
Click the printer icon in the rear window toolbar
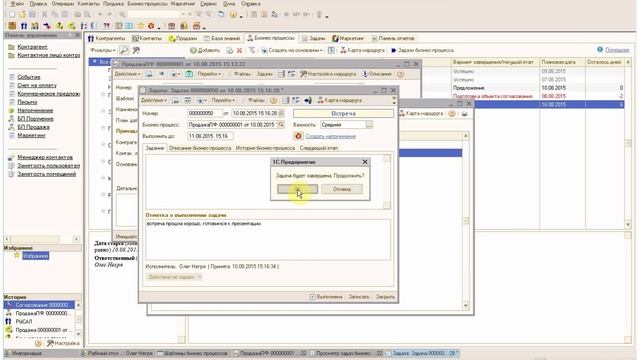(x=464, y=113)
